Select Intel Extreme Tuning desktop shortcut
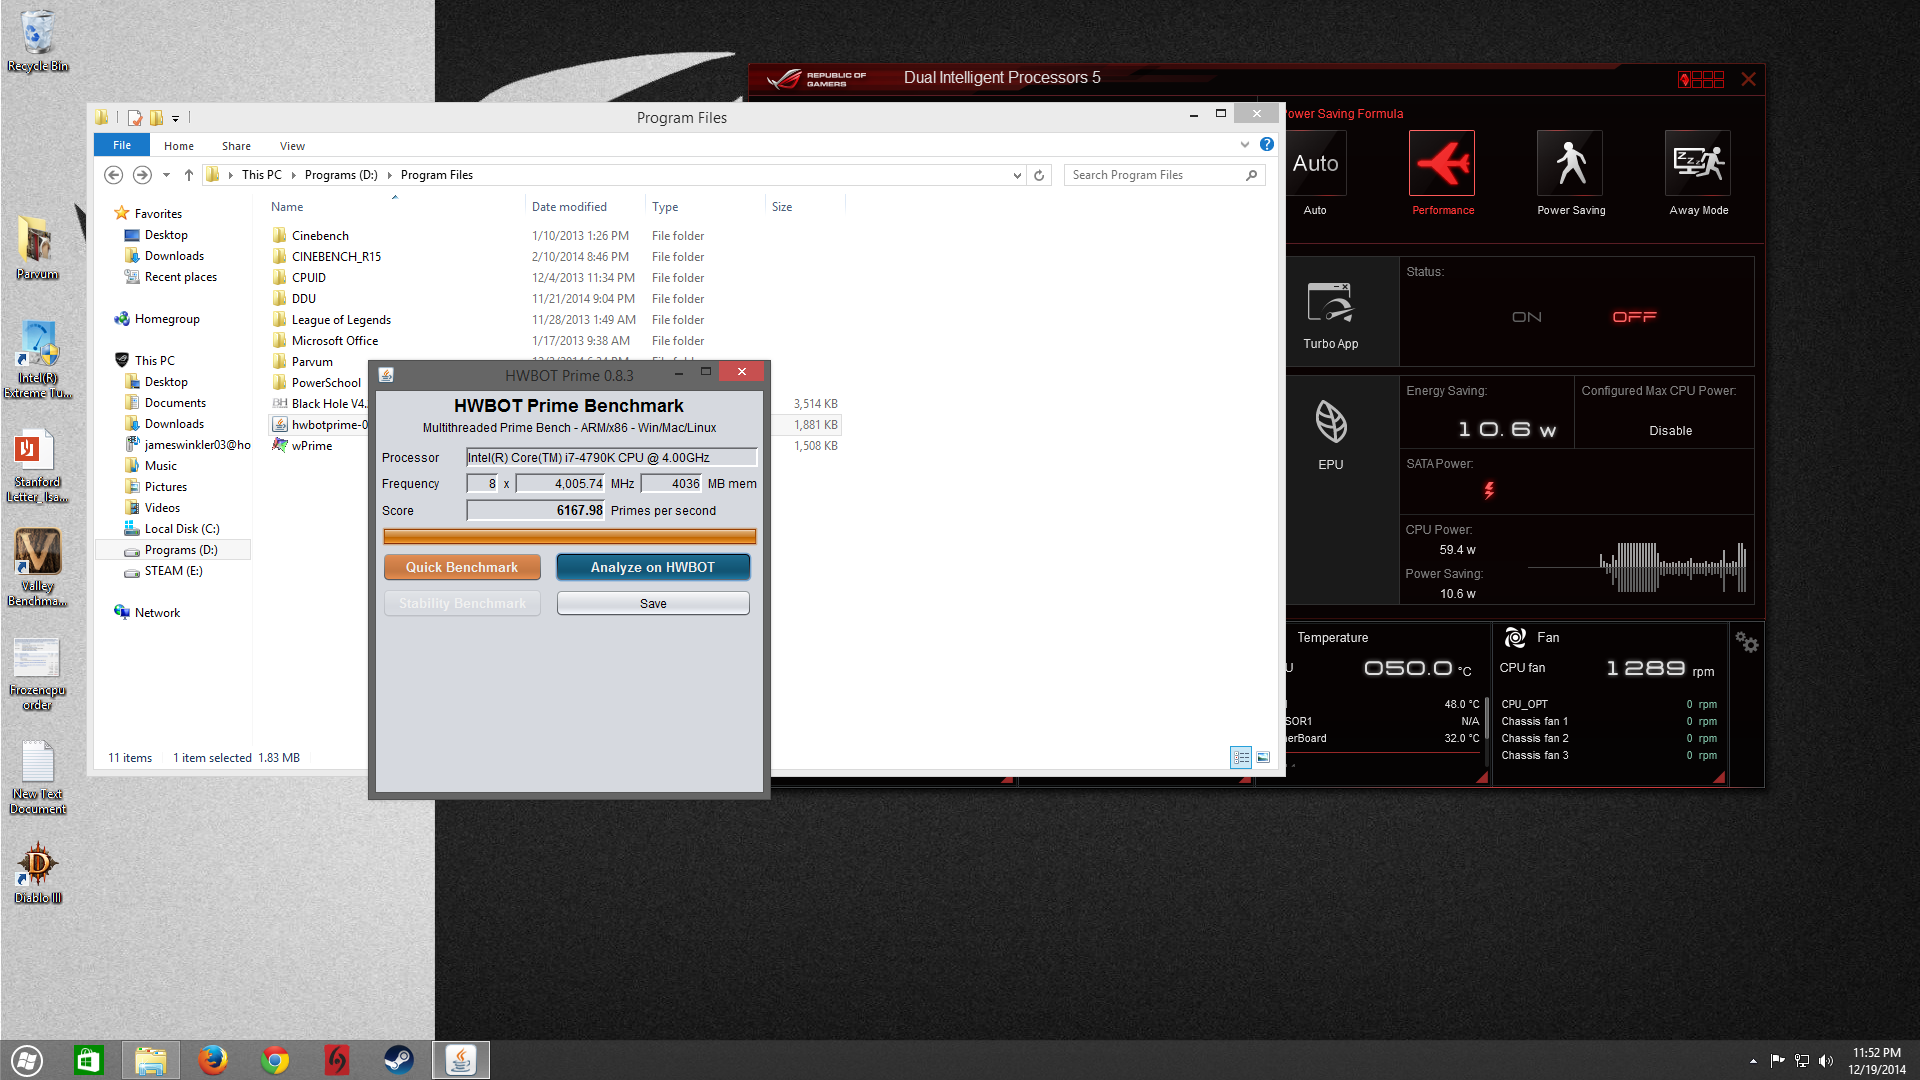 click(37, 360)
